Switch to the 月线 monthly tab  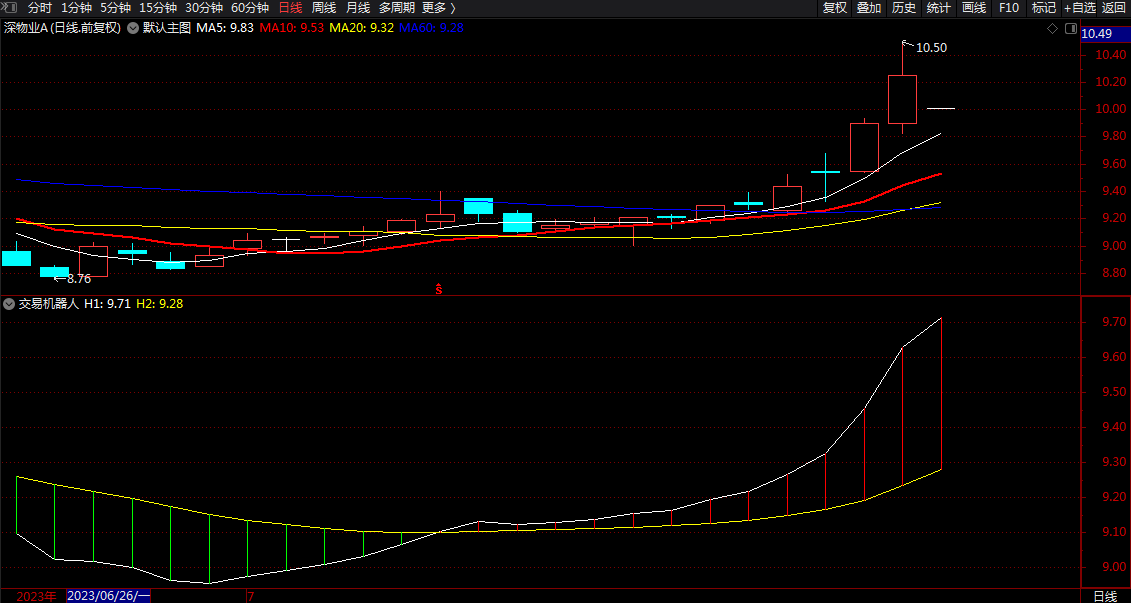[x=358, y=8]
